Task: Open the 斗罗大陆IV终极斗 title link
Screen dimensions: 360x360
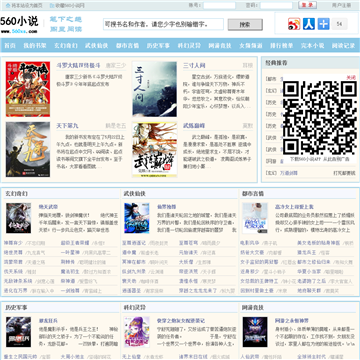Action: point(78,65)
